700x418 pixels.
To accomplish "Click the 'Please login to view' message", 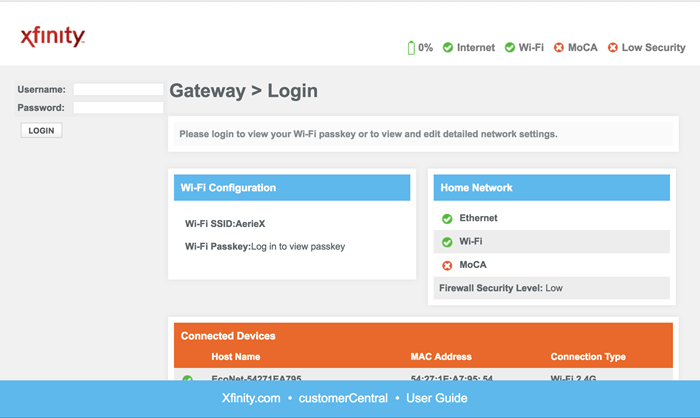I will (x=368, y=134).
